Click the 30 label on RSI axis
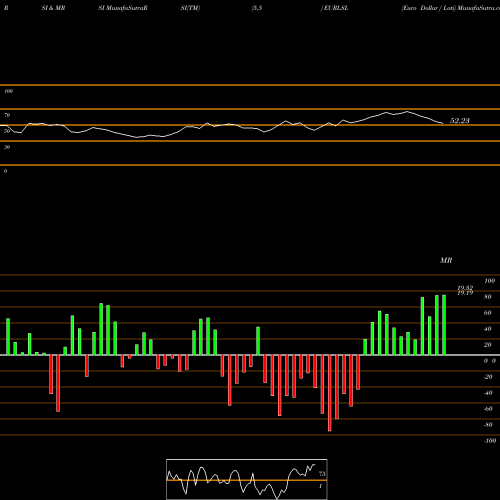Screen dimensions: 500x500 point(7,147)
